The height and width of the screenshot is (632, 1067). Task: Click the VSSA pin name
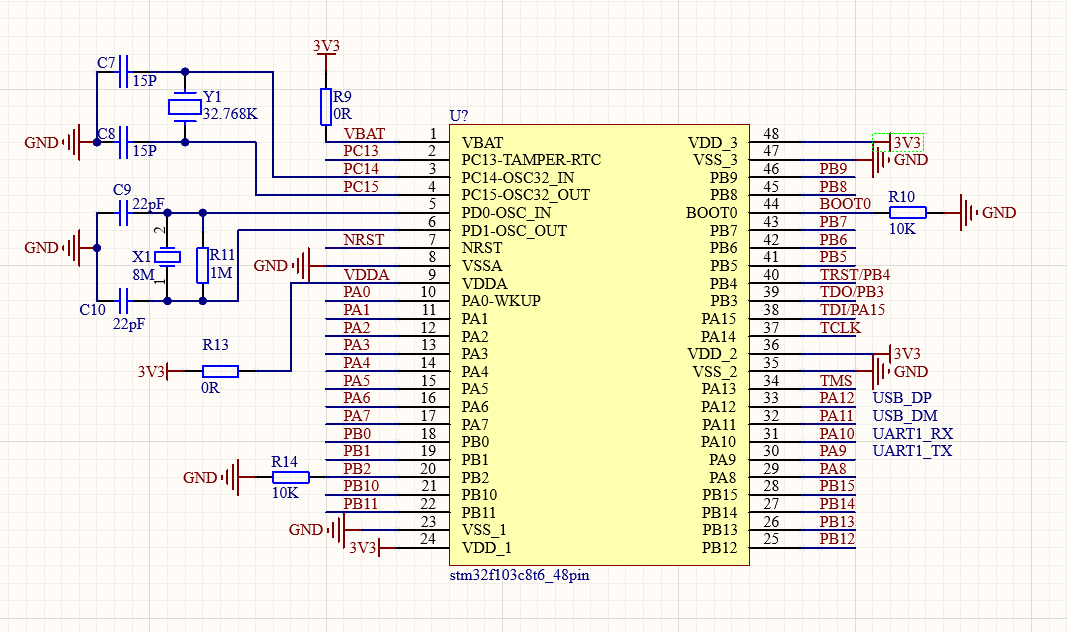point(482,265)
